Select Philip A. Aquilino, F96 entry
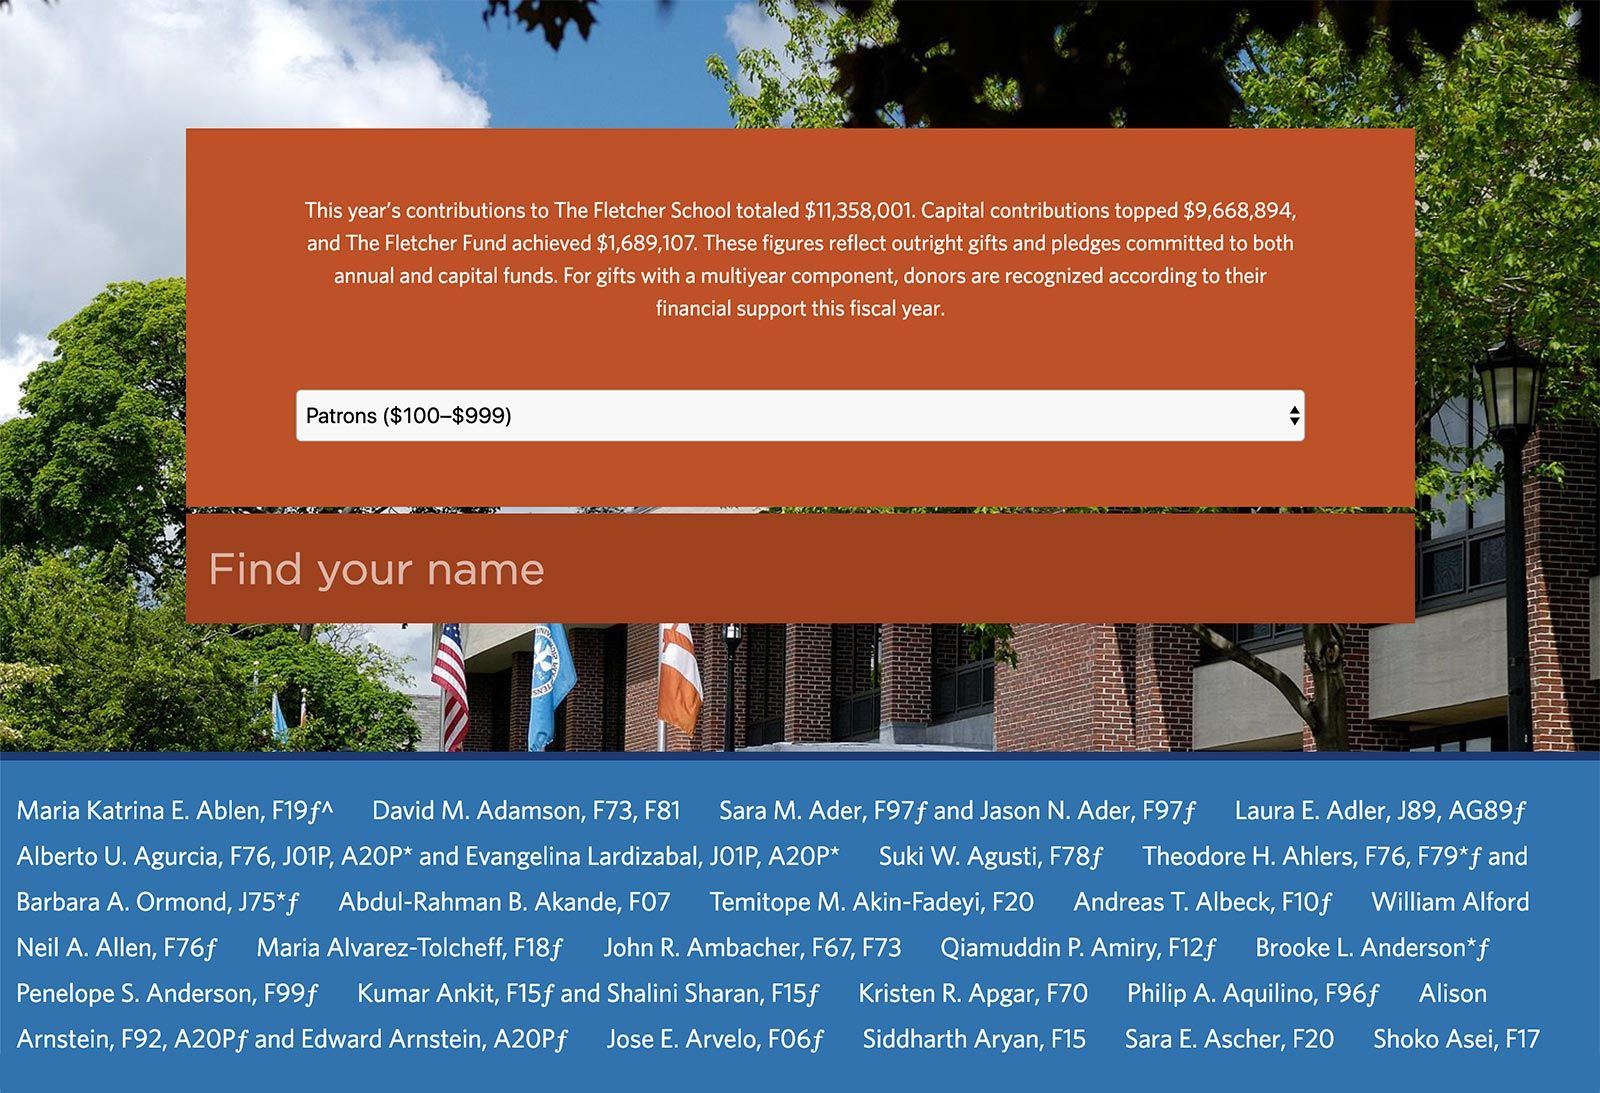This screenshot has height=1093, width=1600. [x=1253, y=993]
